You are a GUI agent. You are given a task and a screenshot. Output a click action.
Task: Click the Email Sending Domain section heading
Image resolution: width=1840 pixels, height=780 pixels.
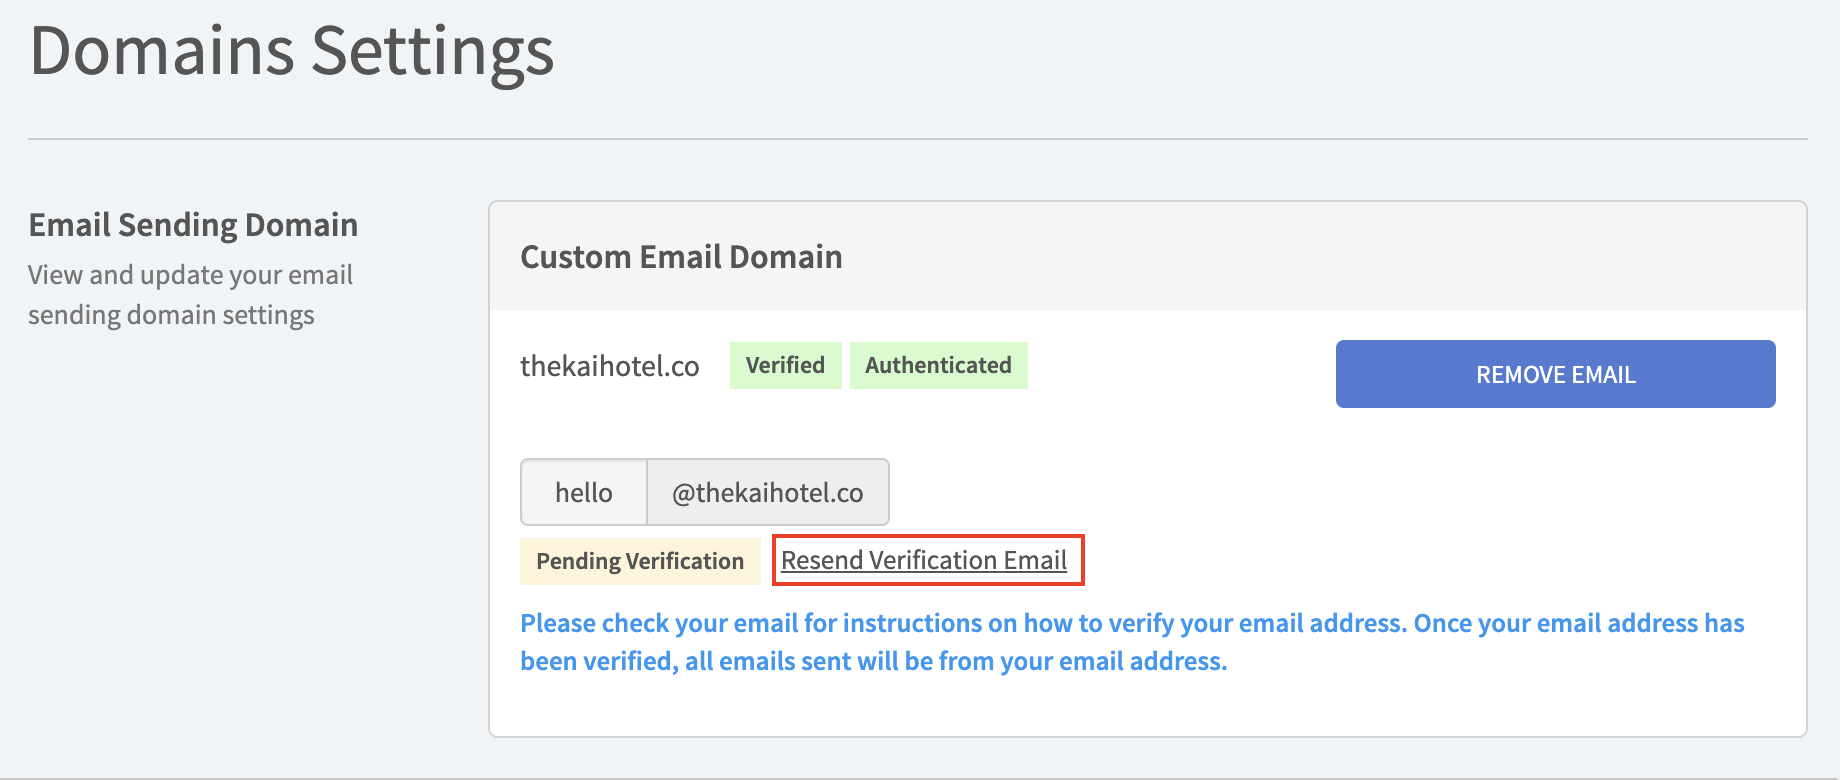point(193,225)
